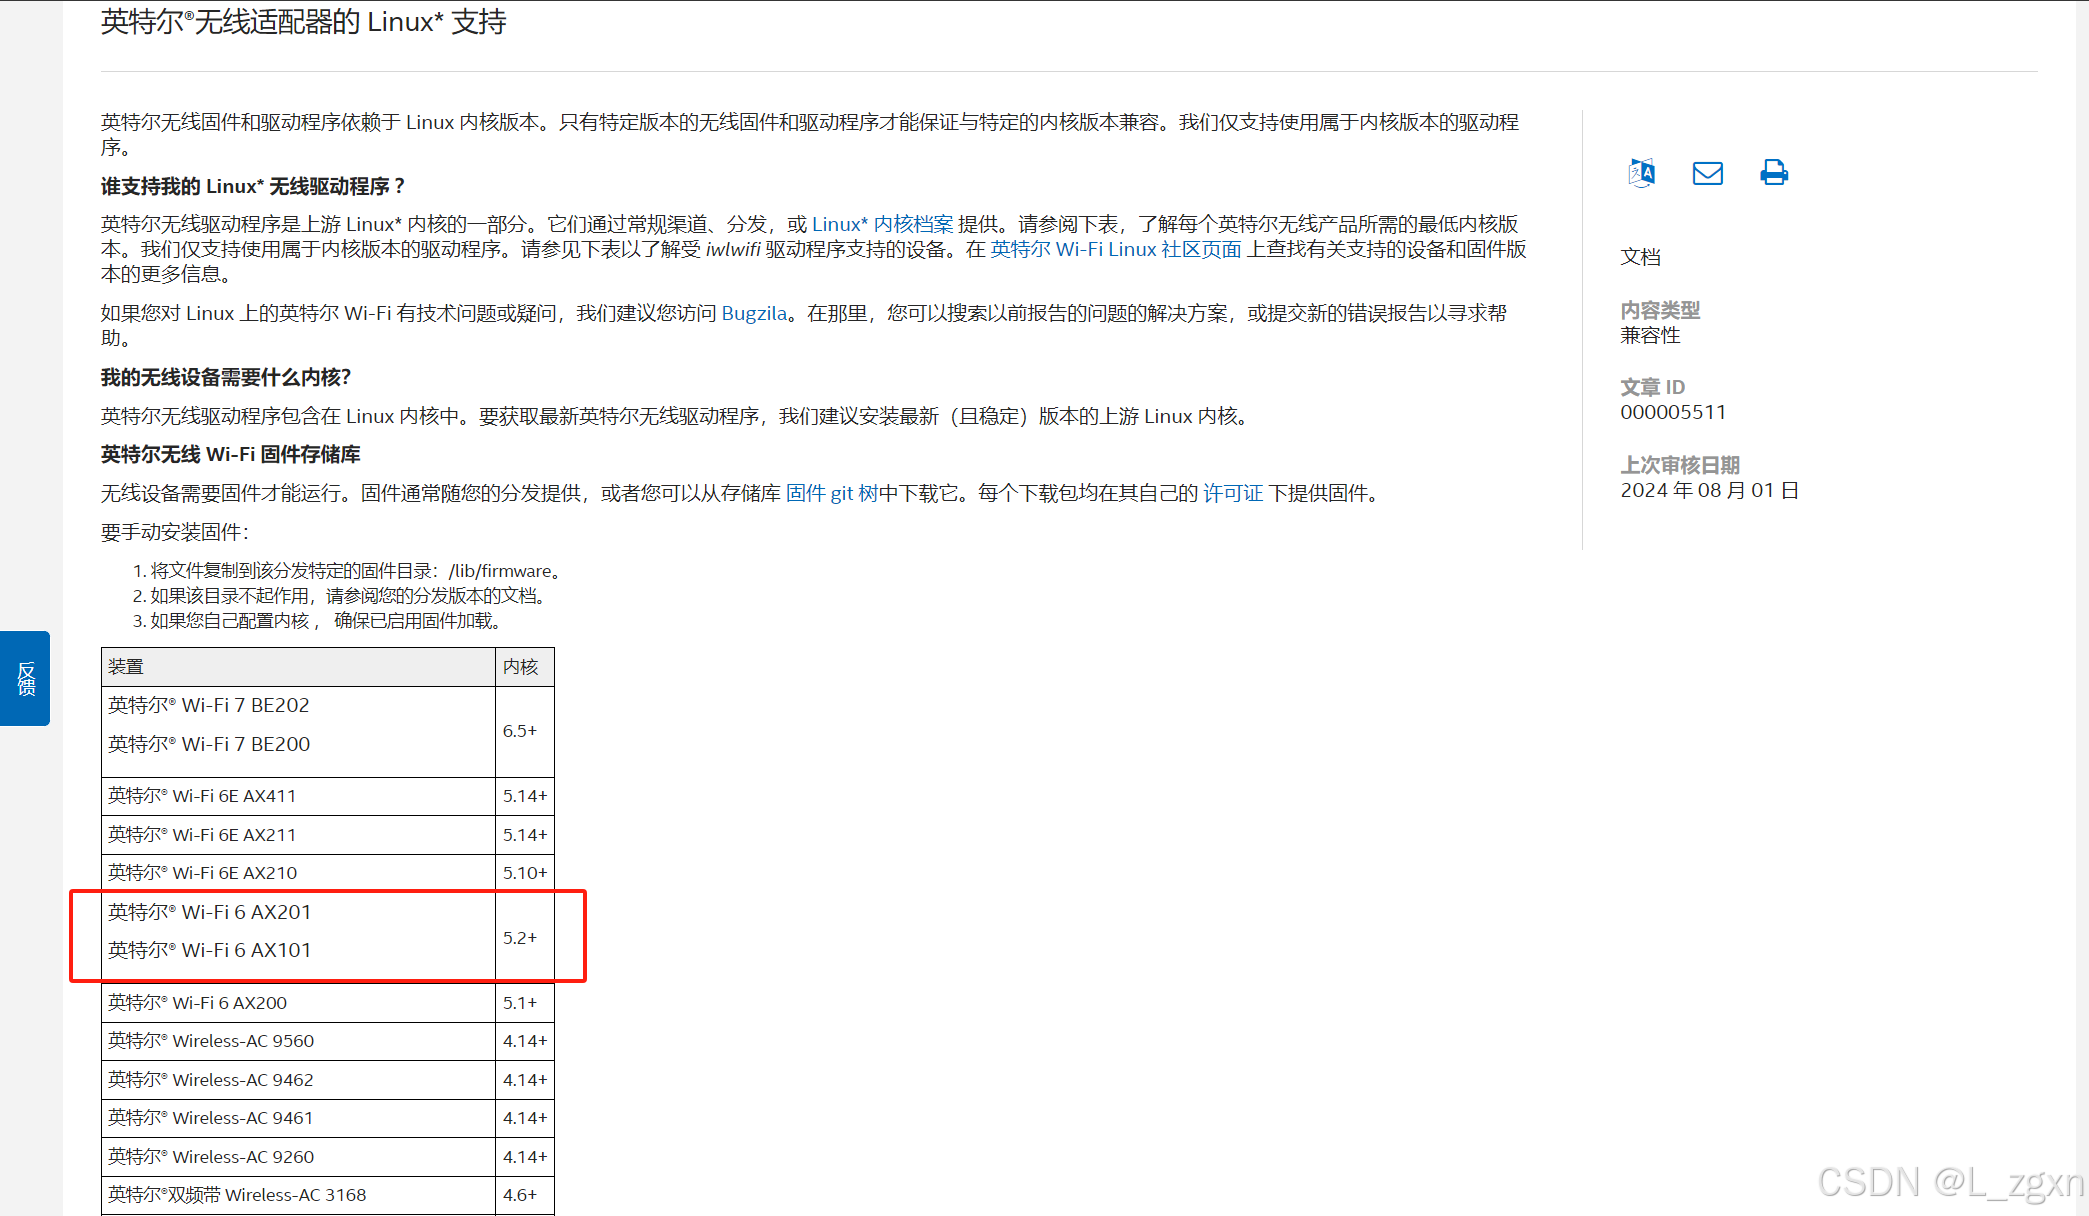Select the Wi-Fi 6E AX411 row
The height and width of the screenshot is (1216, 2089).
(x=202, y=796)
